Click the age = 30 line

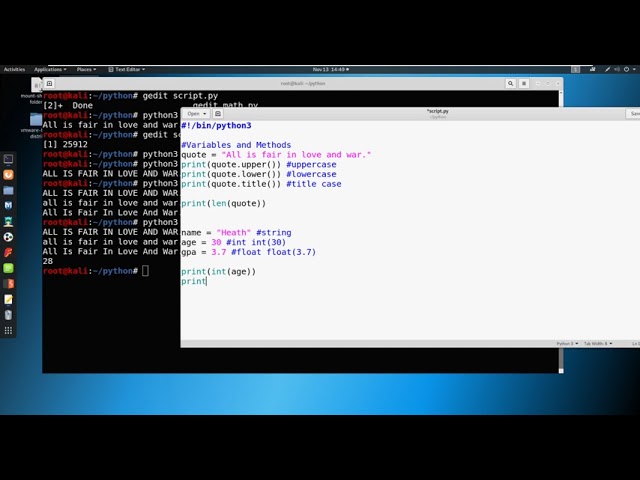(x=233, y=242)
